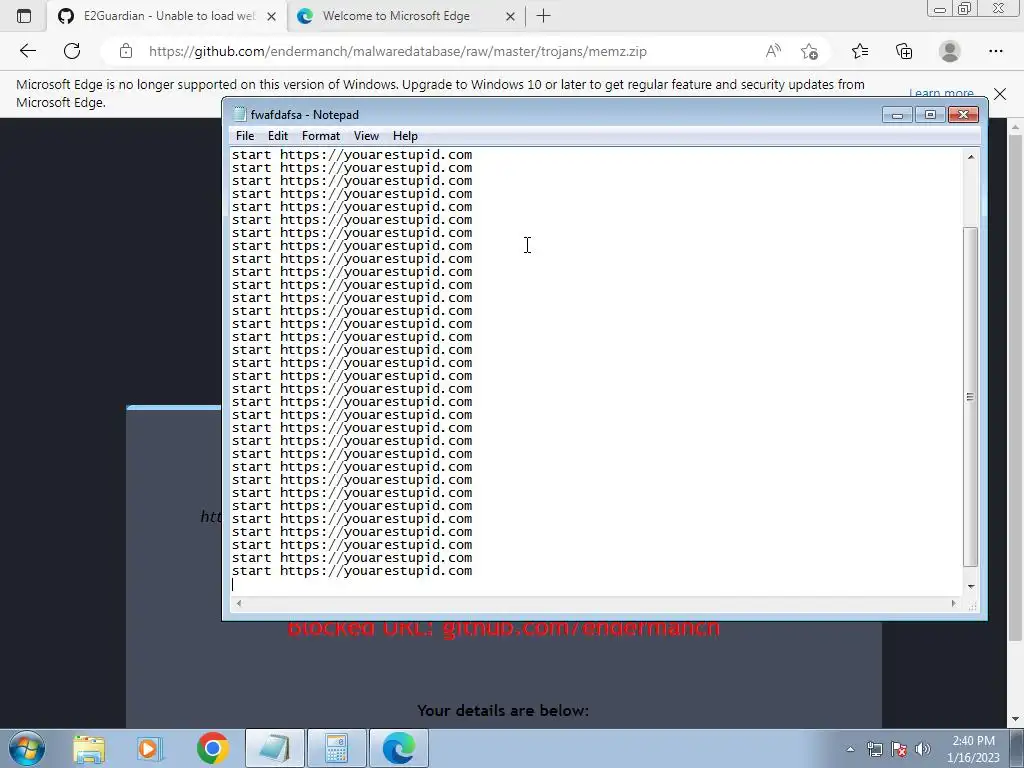Screen dimensions: 1024x768
Task: Select the Notepad taskbar button
Action: coord(274,748)
